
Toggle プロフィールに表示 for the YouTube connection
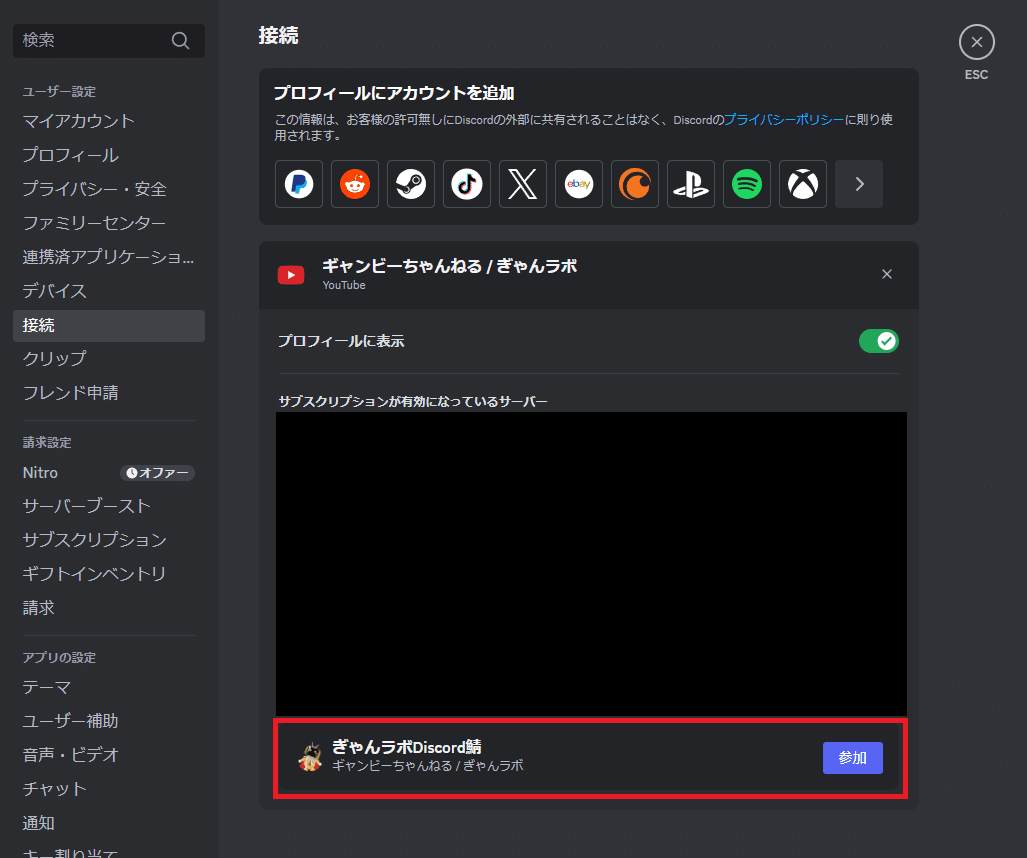coord(879,341)
